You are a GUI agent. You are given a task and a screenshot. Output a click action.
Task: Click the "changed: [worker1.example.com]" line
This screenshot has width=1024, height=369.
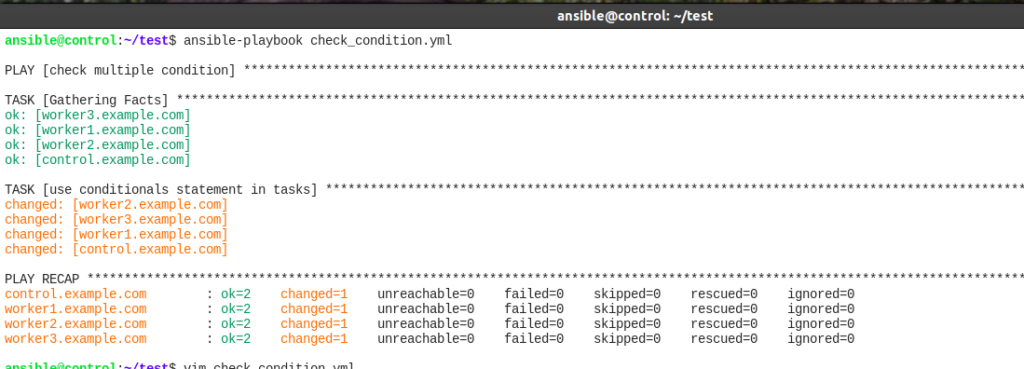click(x=116, y=234)
